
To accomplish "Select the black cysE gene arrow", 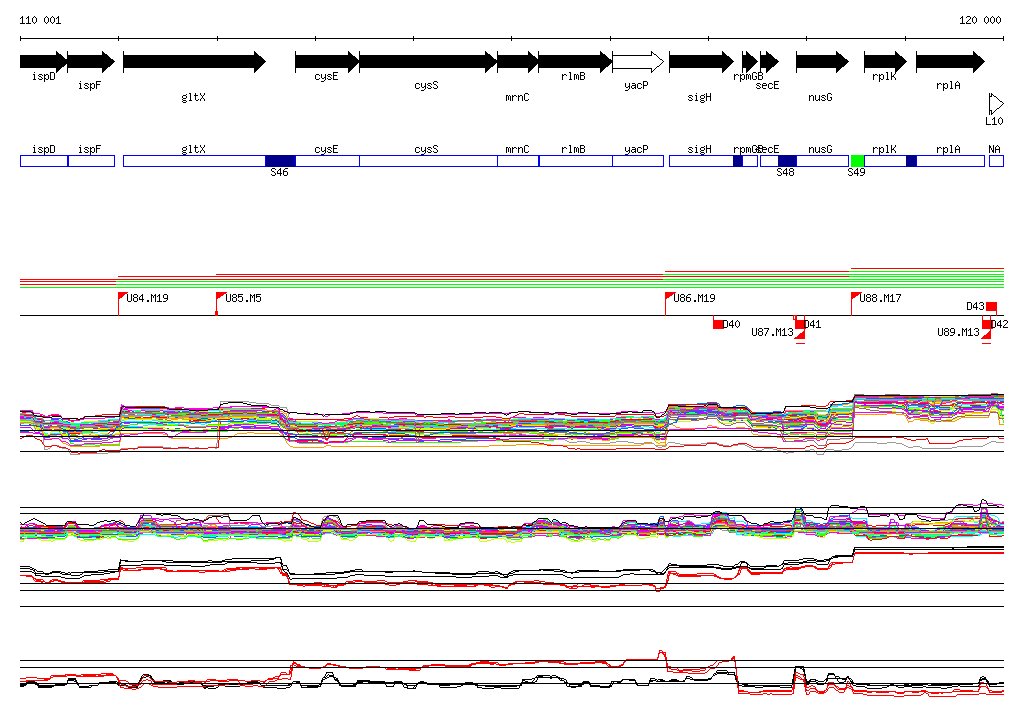I will [327, 62].
